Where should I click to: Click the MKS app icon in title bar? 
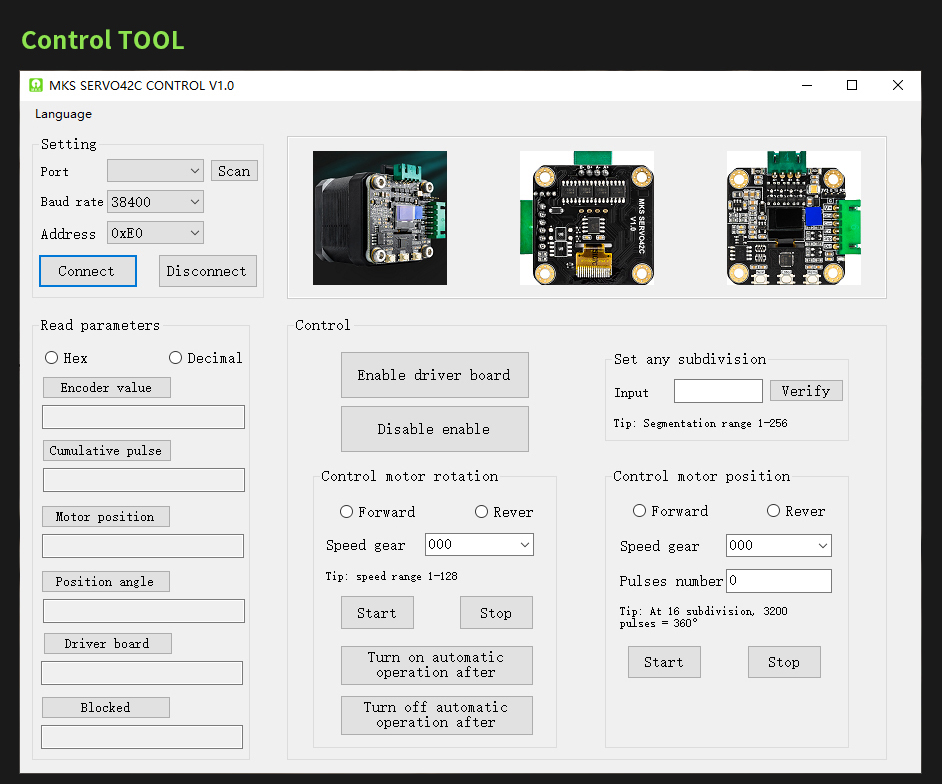(x=36, y=86)
